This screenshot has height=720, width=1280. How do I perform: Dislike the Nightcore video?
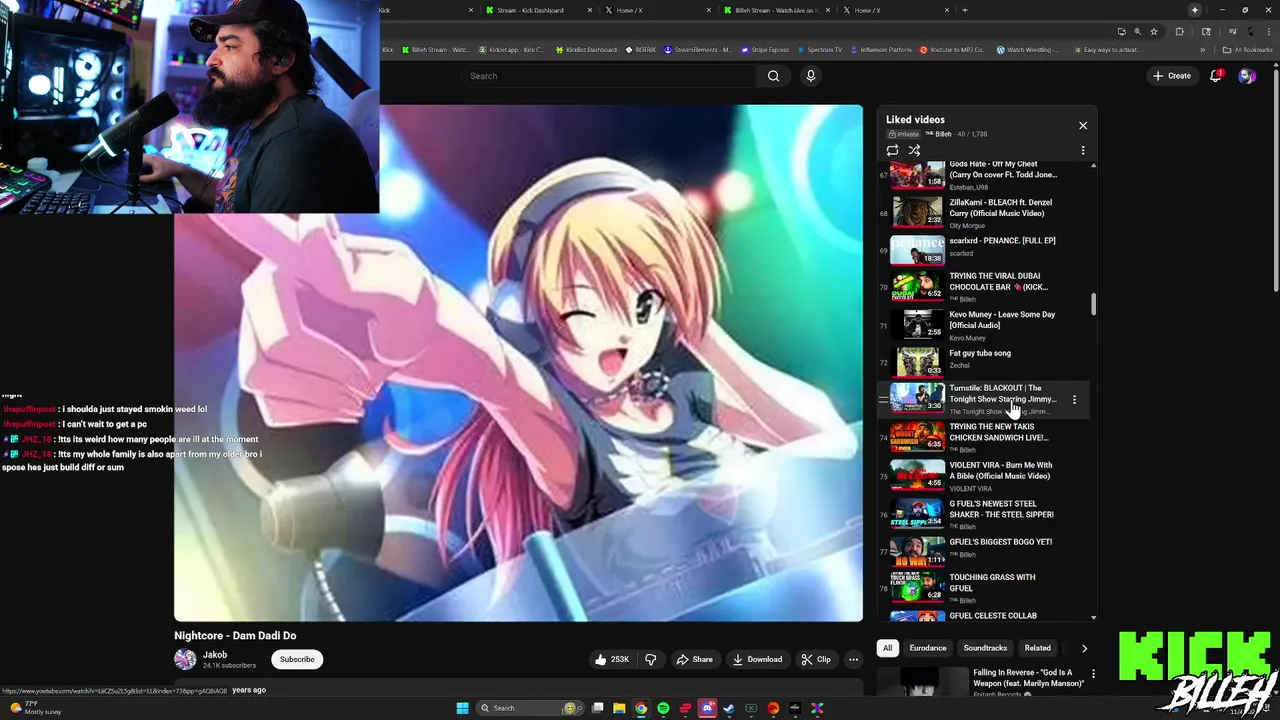click(651, 659)
